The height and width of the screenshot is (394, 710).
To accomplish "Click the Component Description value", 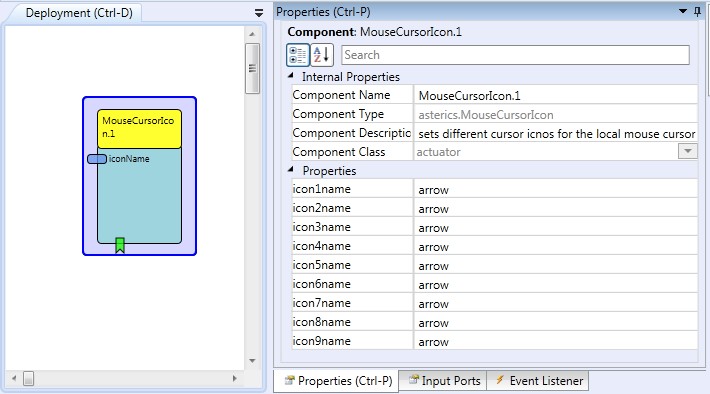I will (555, 134).
